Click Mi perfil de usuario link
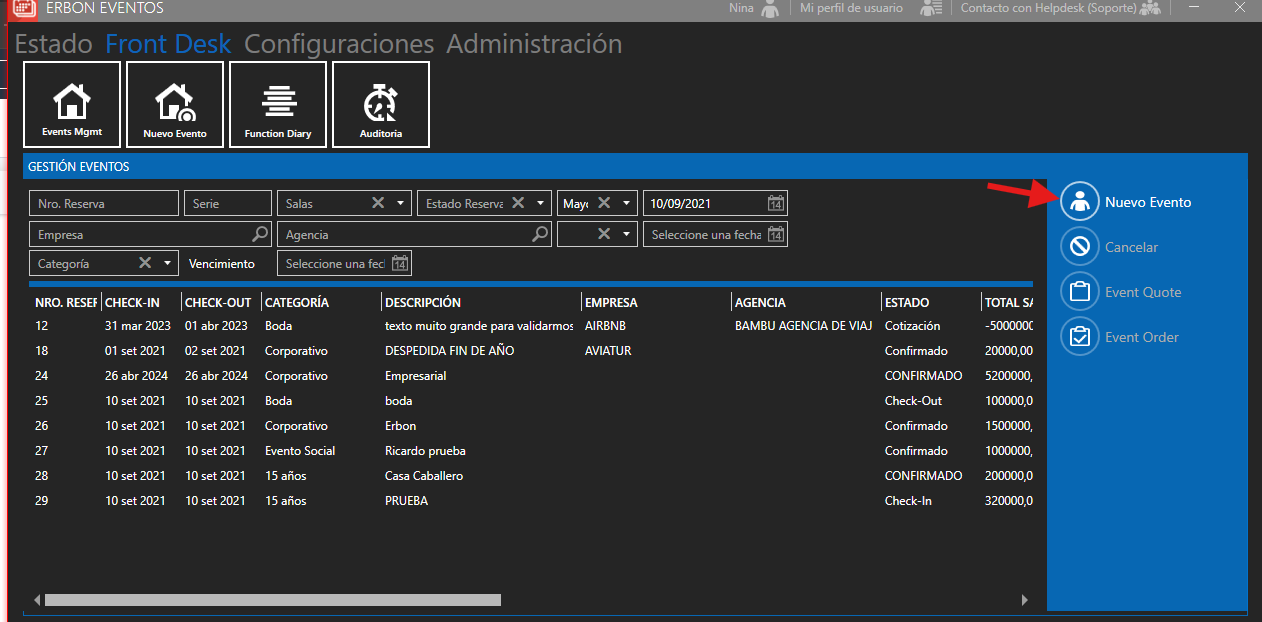1262x622 pixels. [x=851, y=8]
